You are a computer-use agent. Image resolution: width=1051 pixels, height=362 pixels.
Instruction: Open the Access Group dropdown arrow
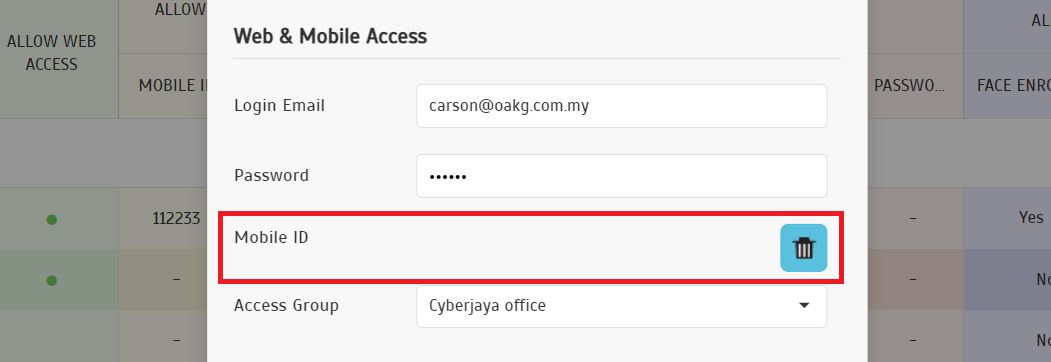(804, 306)
